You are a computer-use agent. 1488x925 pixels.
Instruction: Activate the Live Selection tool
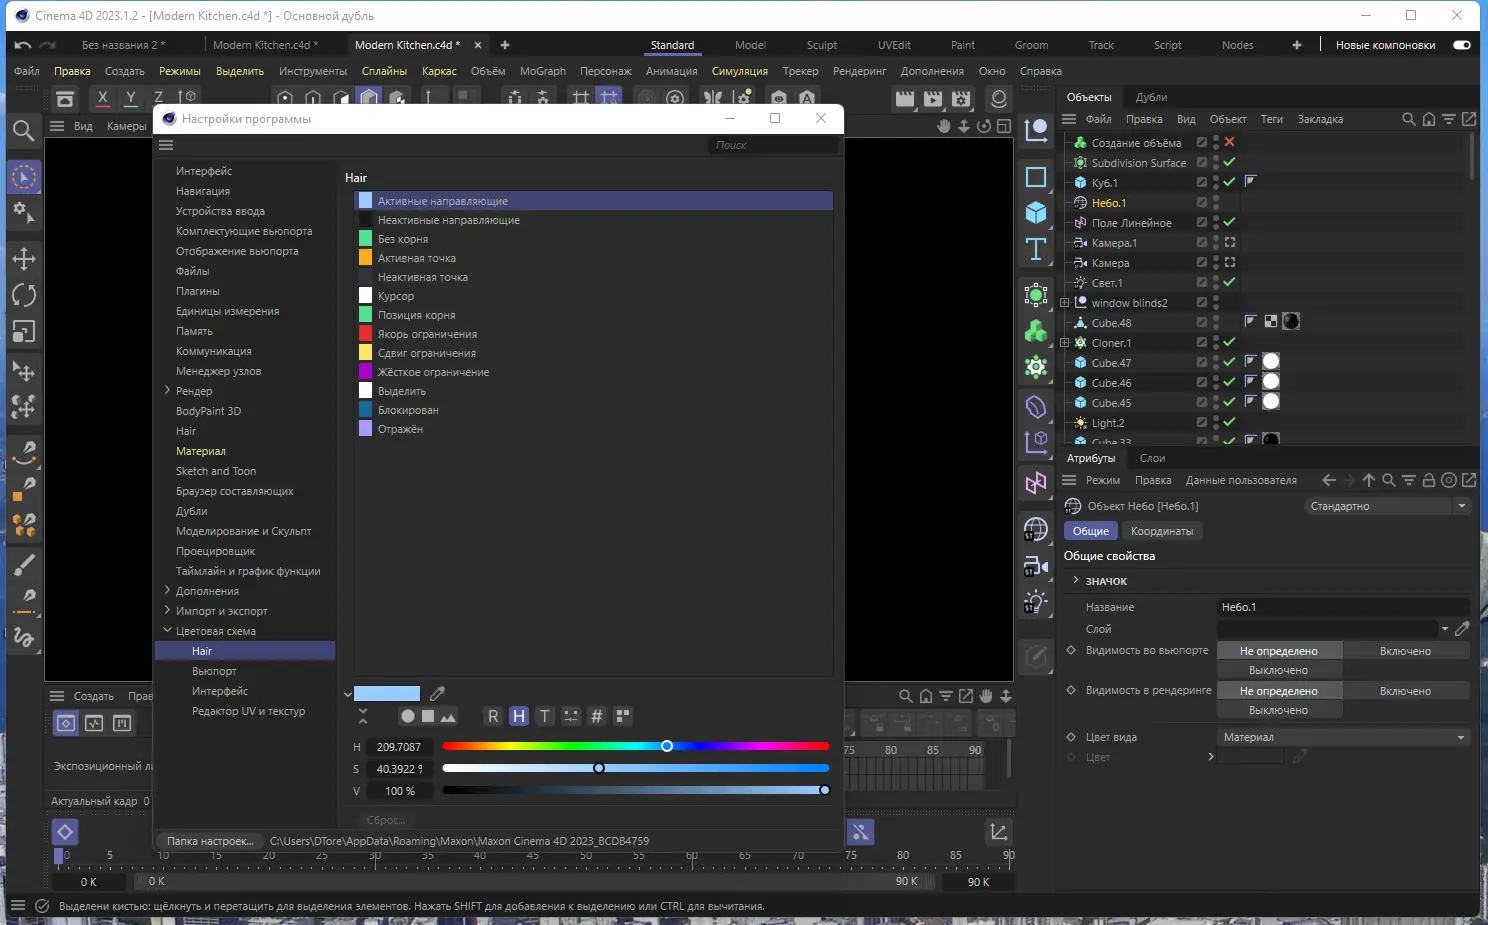[24, 177]
